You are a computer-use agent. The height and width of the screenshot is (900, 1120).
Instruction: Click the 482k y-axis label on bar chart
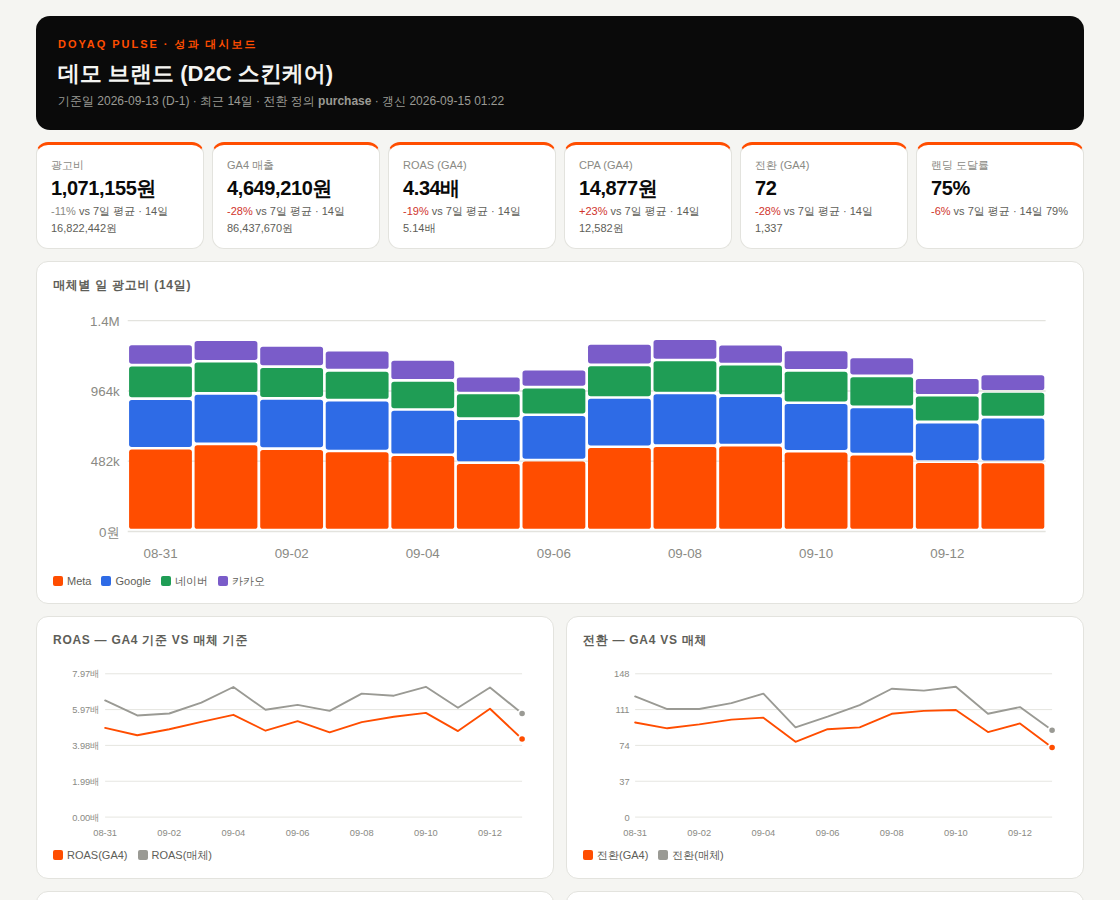[105, 461]
